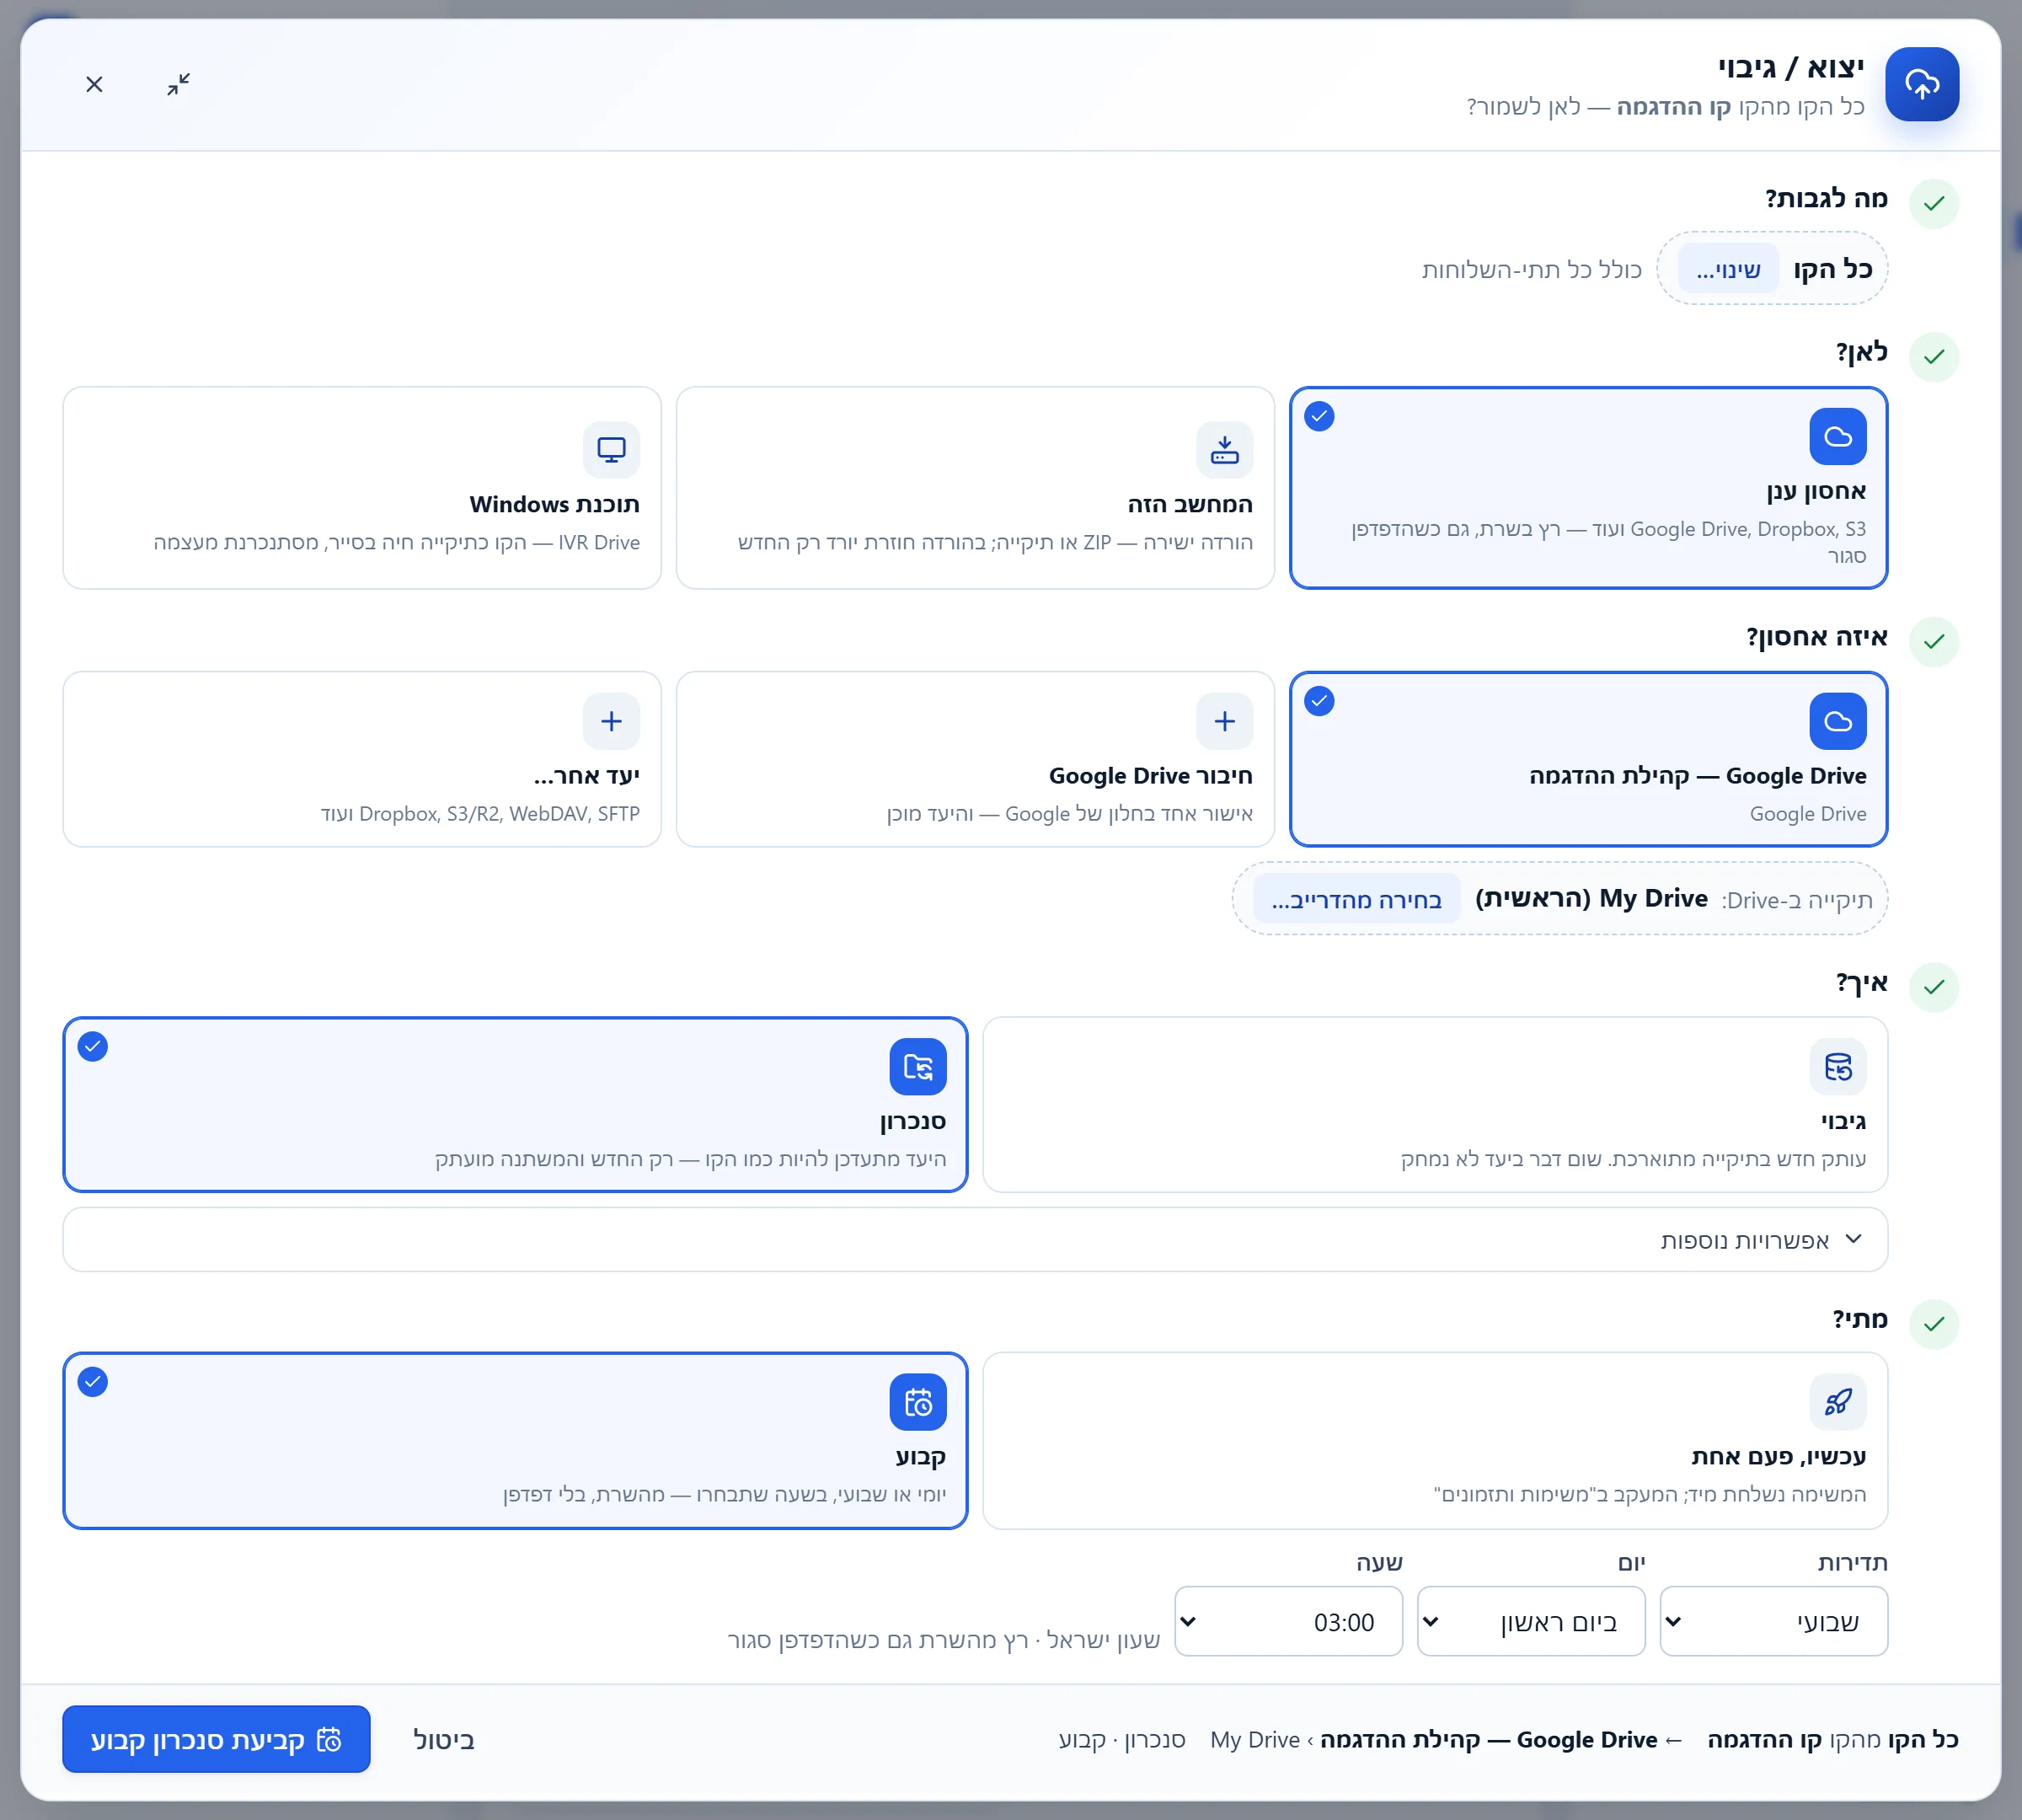Click cloud icon on Google Drive — קהילת ההדגמה
The height and width of the screenshot is (1820, 2022).
[1837, 721]
